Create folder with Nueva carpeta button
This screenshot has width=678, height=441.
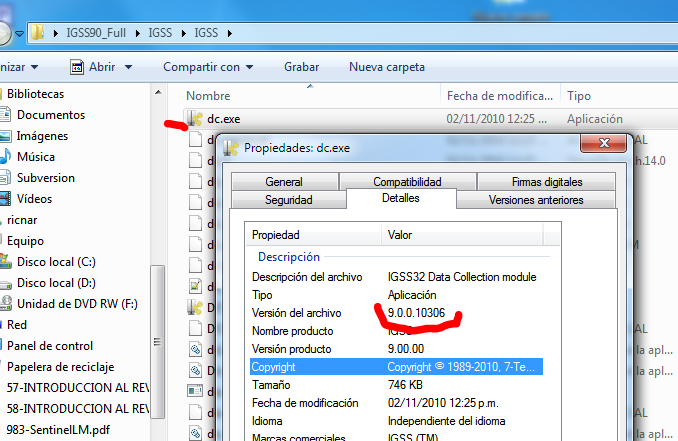click(386, 67)
